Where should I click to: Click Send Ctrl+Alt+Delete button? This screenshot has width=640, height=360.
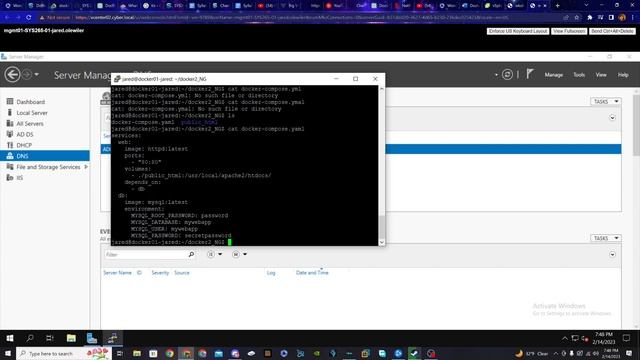pyautogui.click(x=612, y=31)
